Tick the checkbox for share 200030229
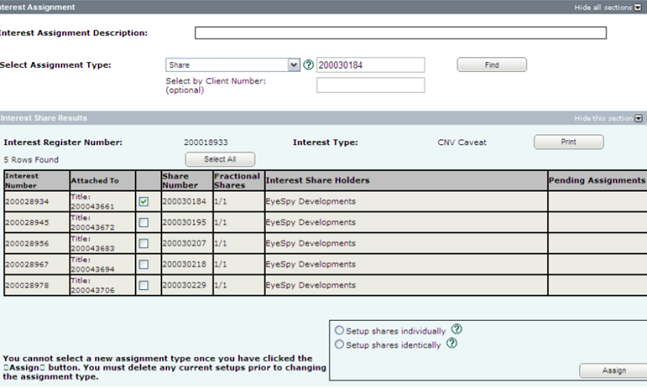647x388 pixels. pyautogui.click(x=144, y=285)
